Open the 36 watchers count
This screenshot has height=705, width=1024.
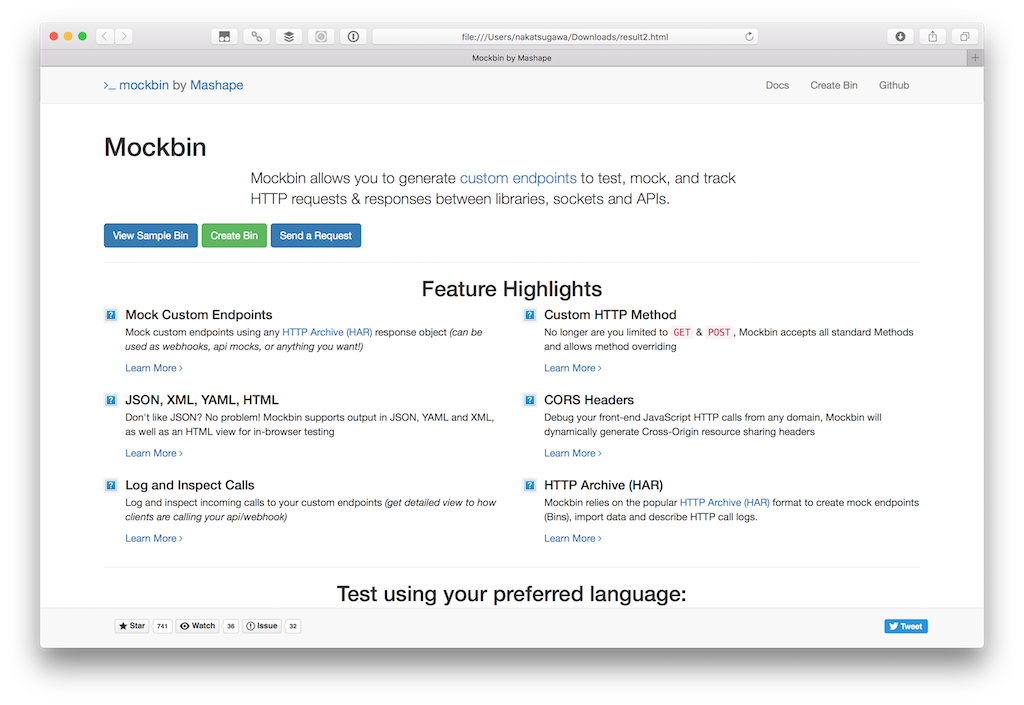[231, 626]
